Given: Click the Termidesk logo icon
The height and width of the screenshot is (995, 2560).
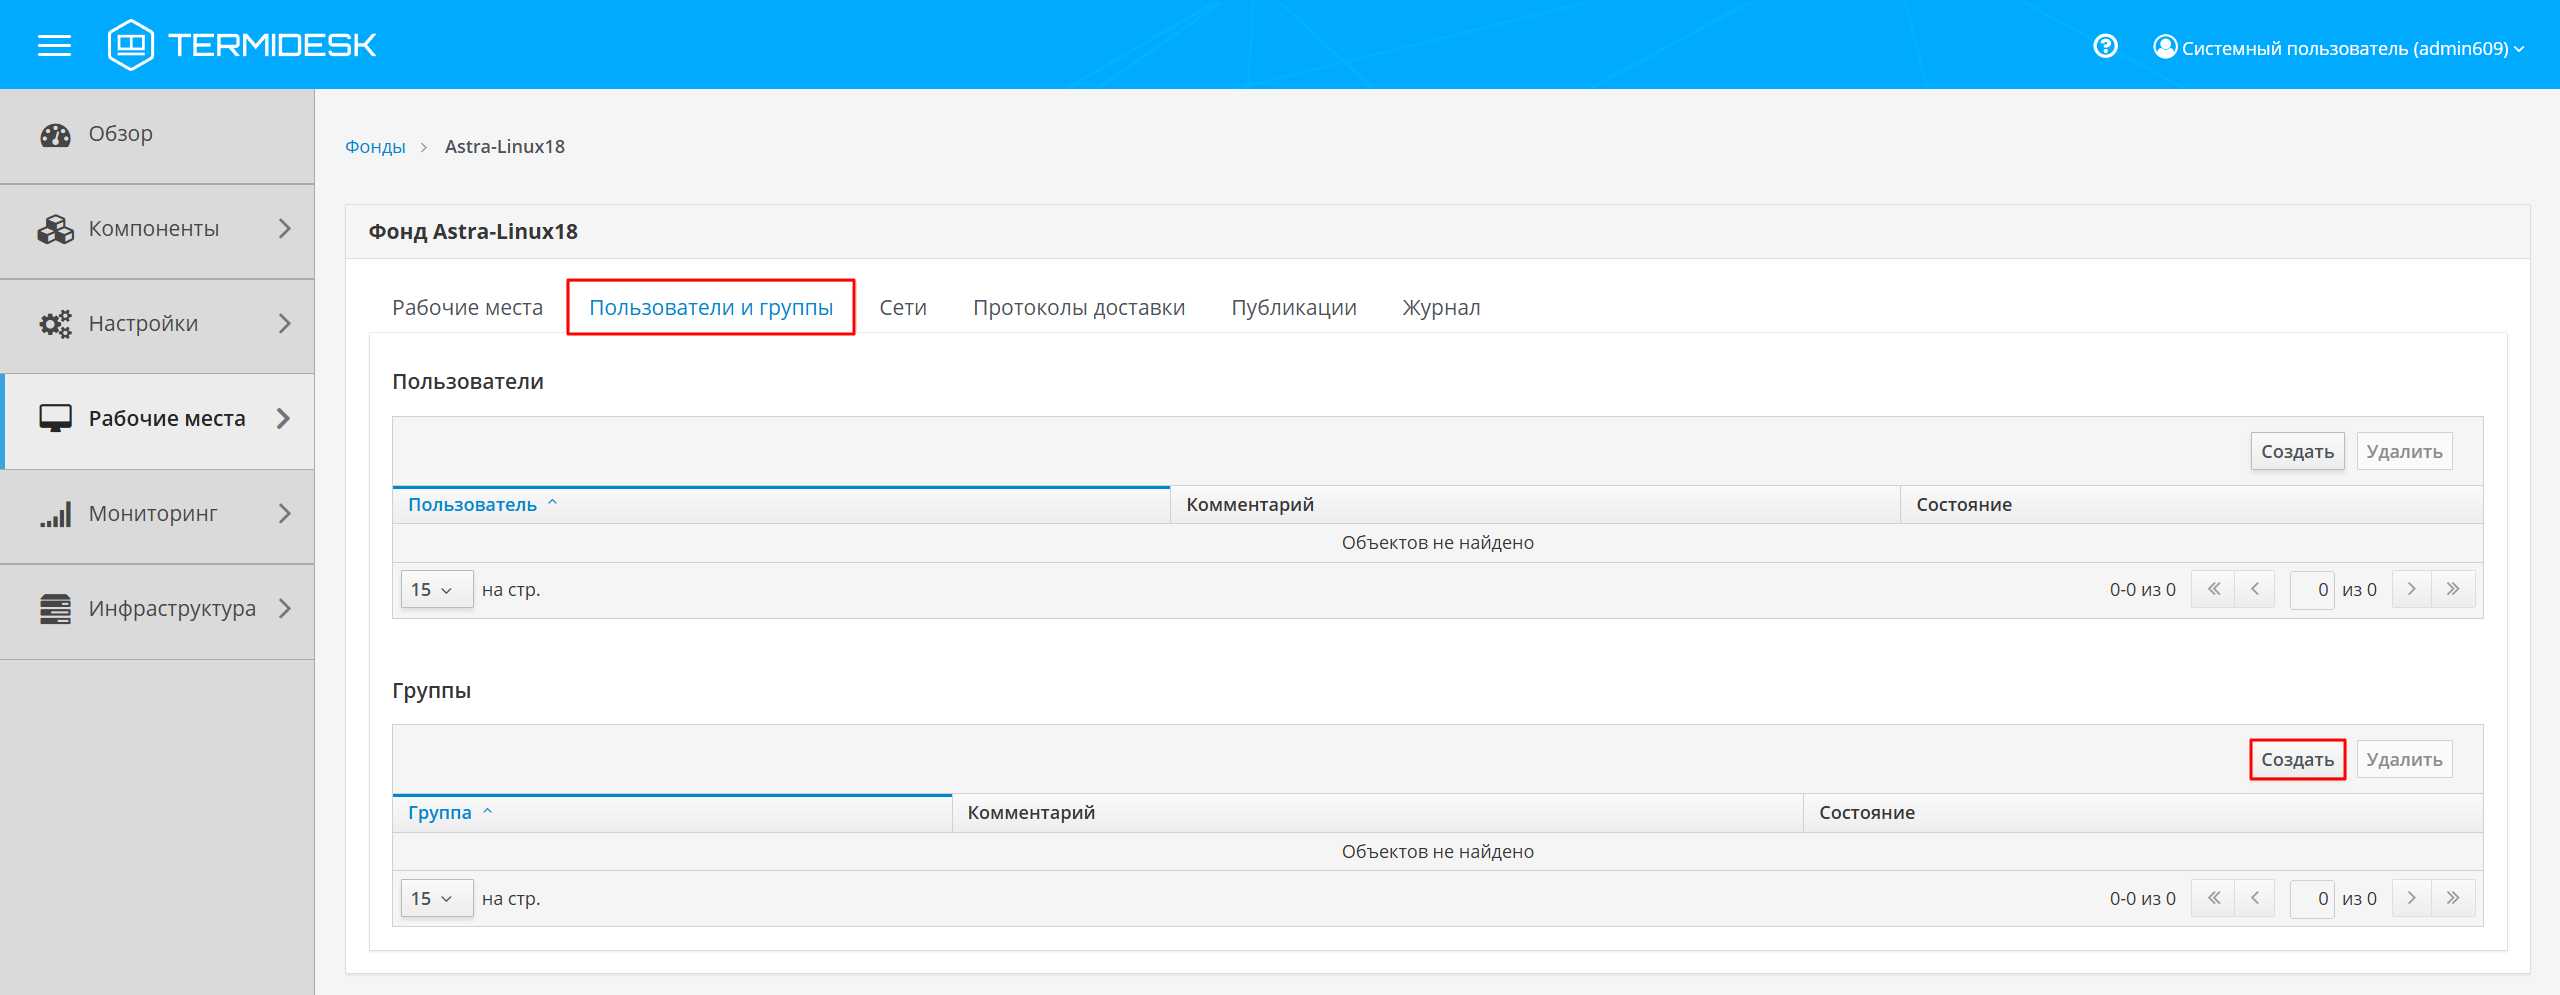Looking at the screenshot, I should tap(131, 45).
